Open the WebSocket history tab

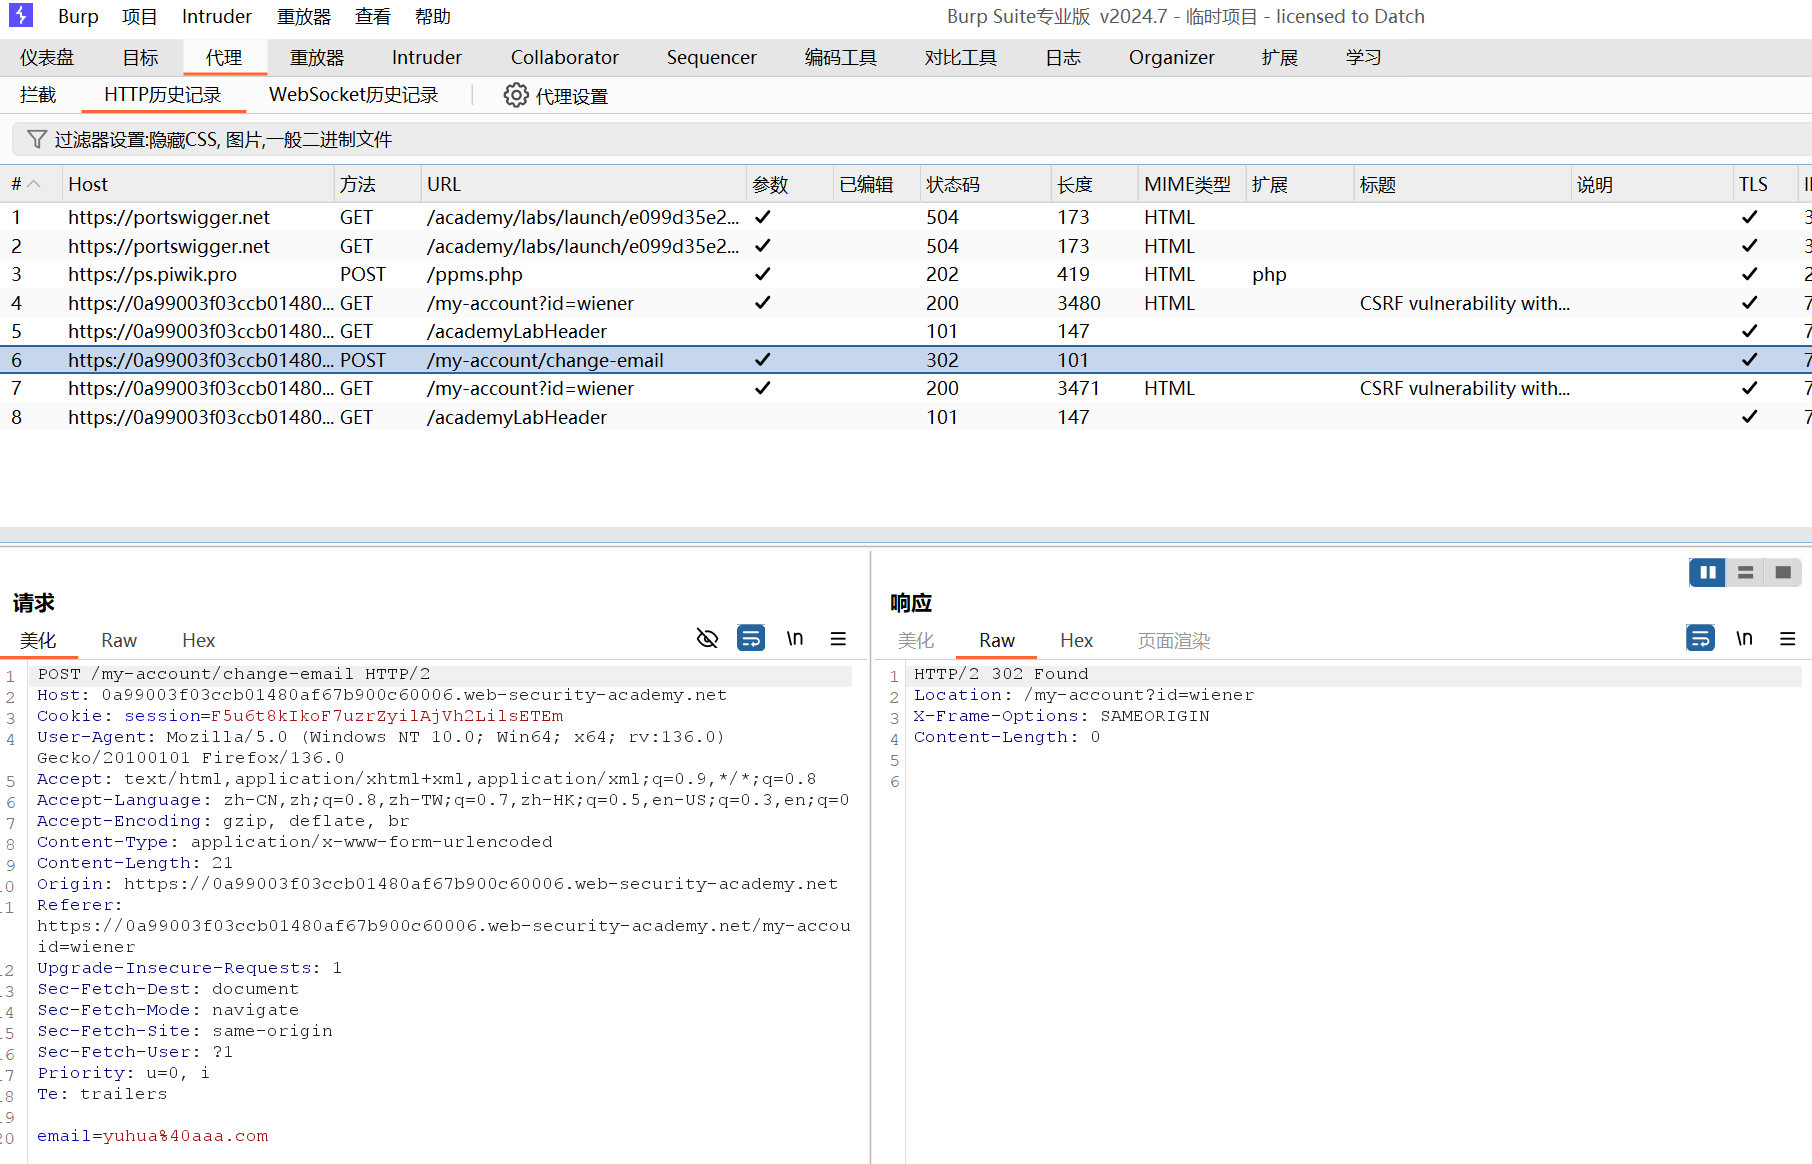tap(353, 95)
